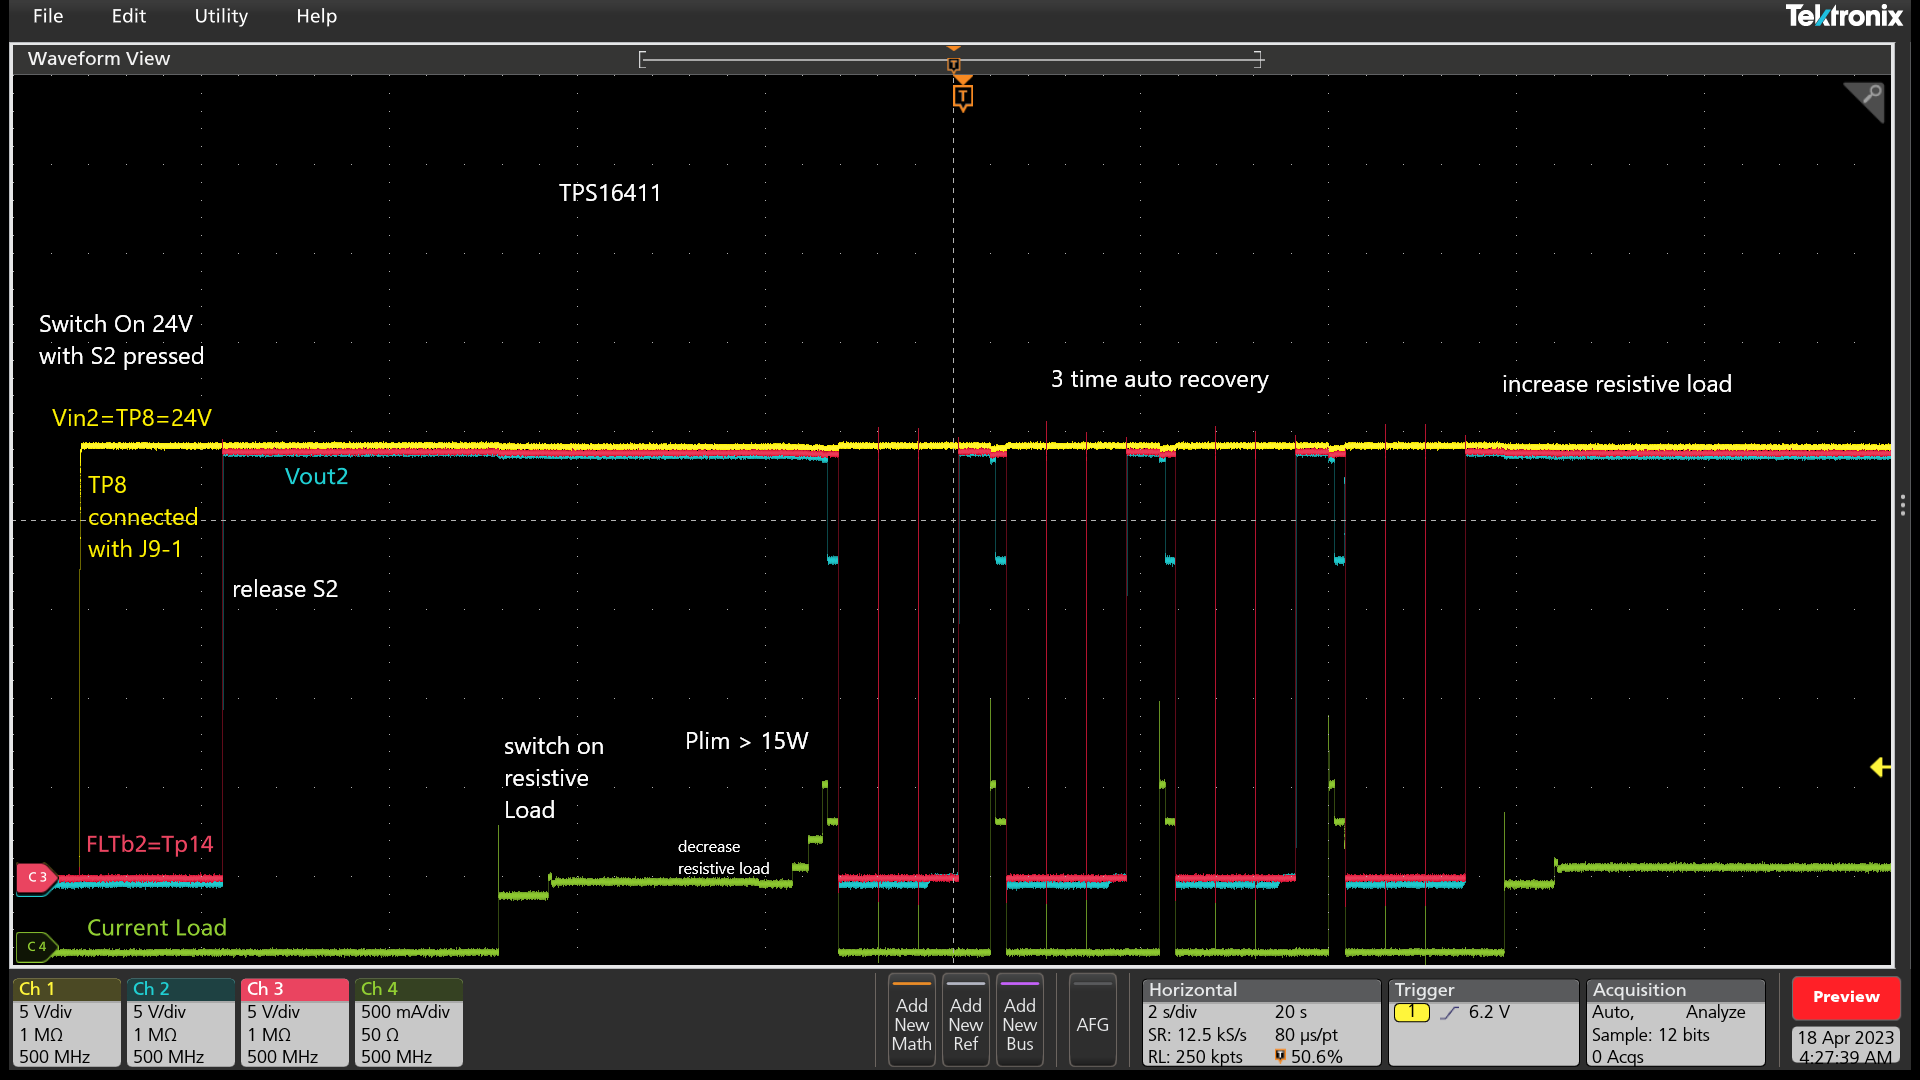The width and height of the screenshot is (1920, 1080).
Task: Click the Tektronix logo
Action: 1844,16
